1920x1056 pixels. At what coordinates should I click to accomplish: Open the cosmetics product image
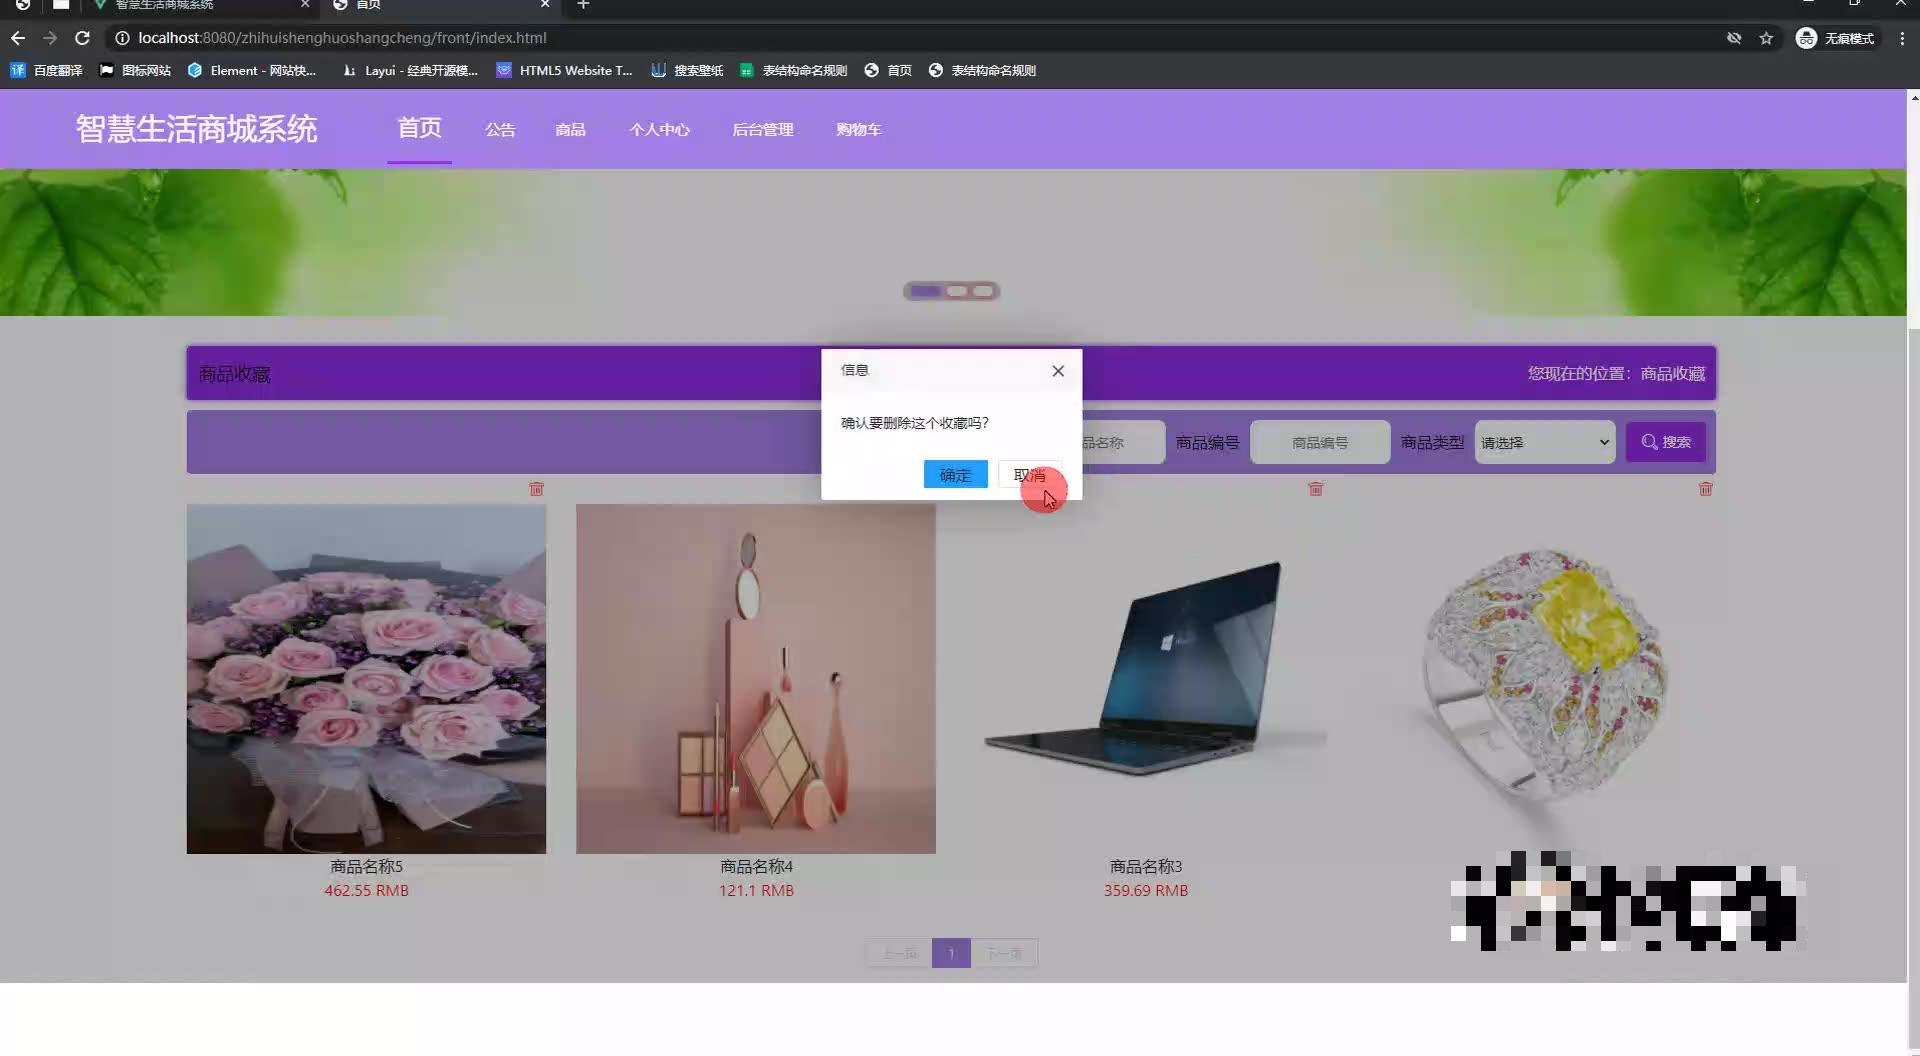[x=756, y=679]
